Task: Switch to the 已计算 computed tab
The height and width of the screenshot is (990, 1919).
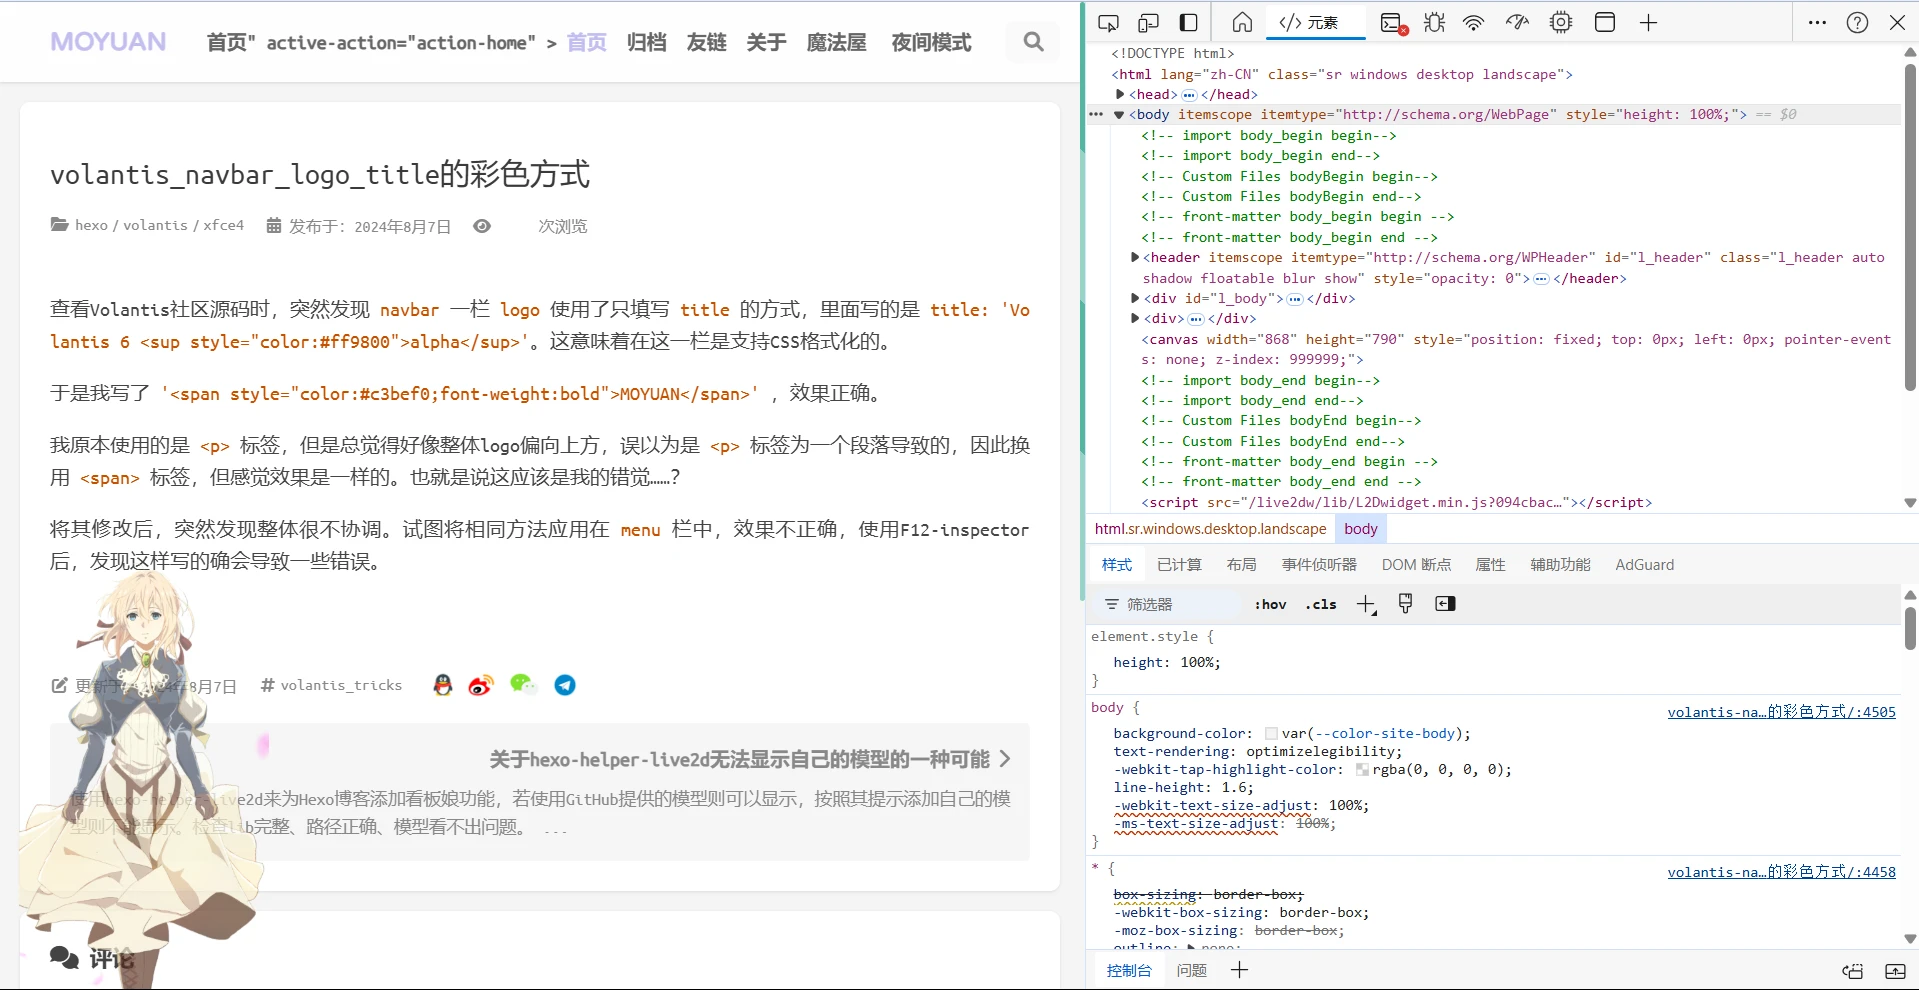Action: [1179, 565]
